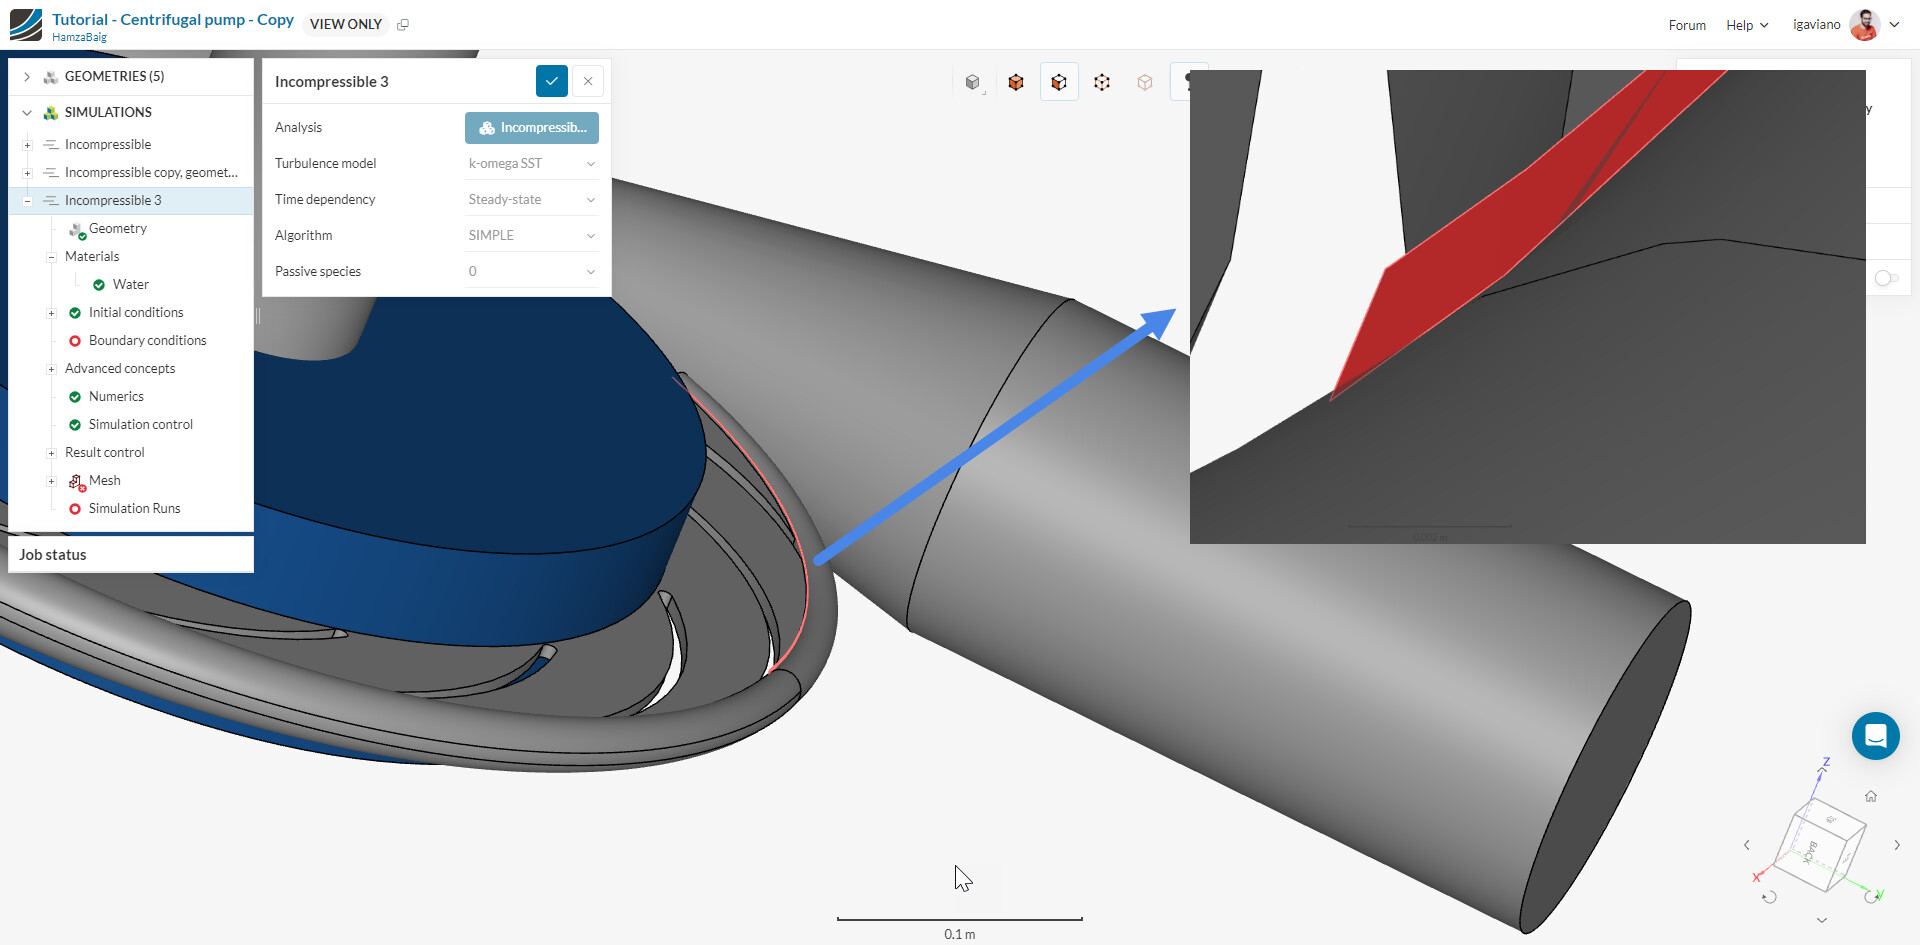
Task: Rotate view right with the right arrow
Action: [1897, 845]
